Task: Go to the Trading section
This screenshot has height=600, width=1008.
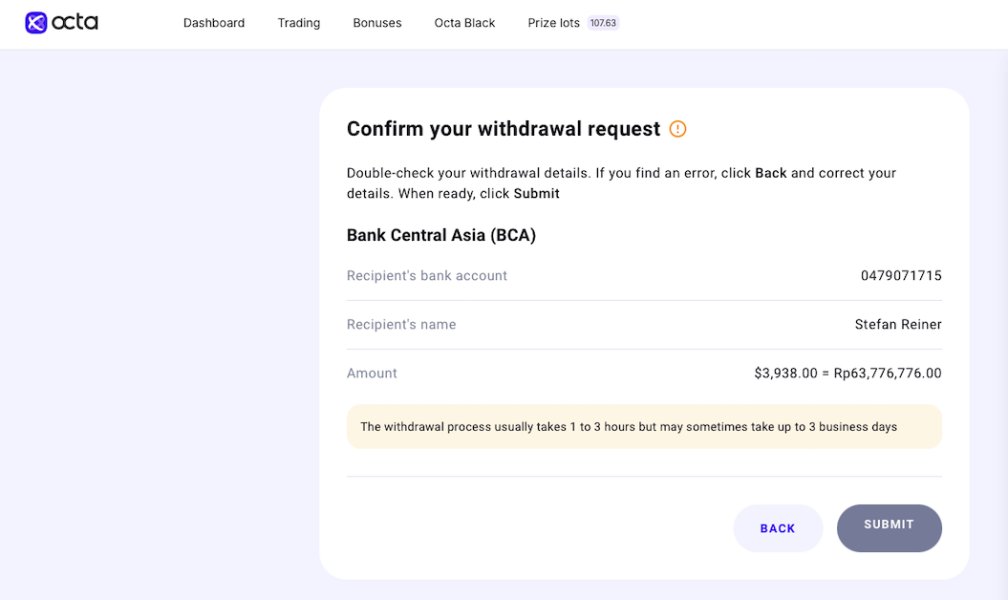Action: click(x=299, y=23)
